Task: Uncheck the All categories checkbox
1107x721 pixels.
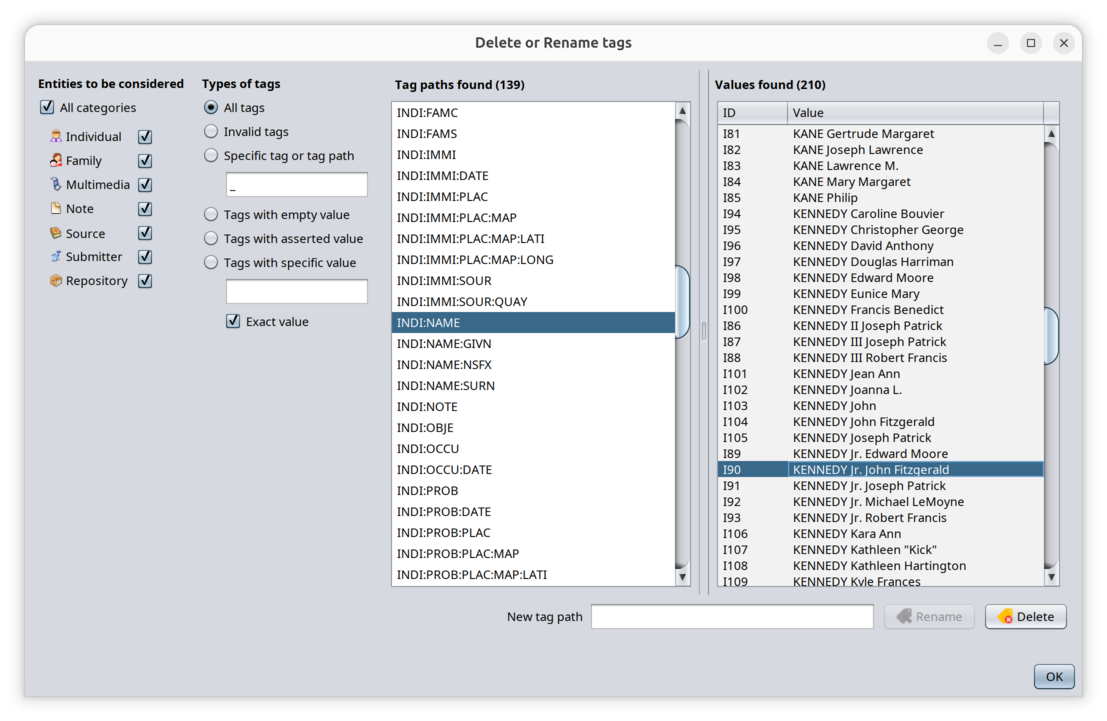Action: 47,108
